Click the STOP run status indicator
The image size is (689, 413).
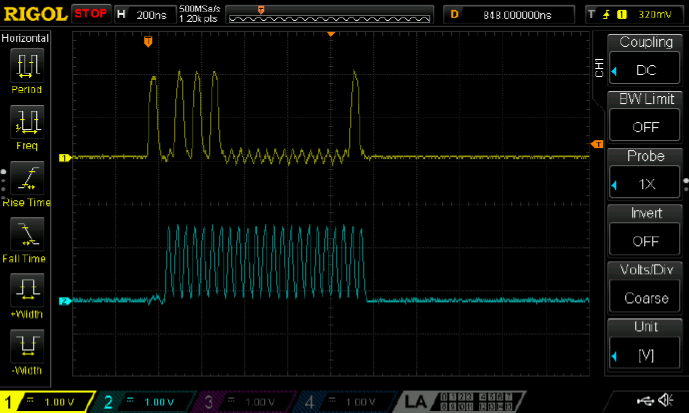[90, 14]
